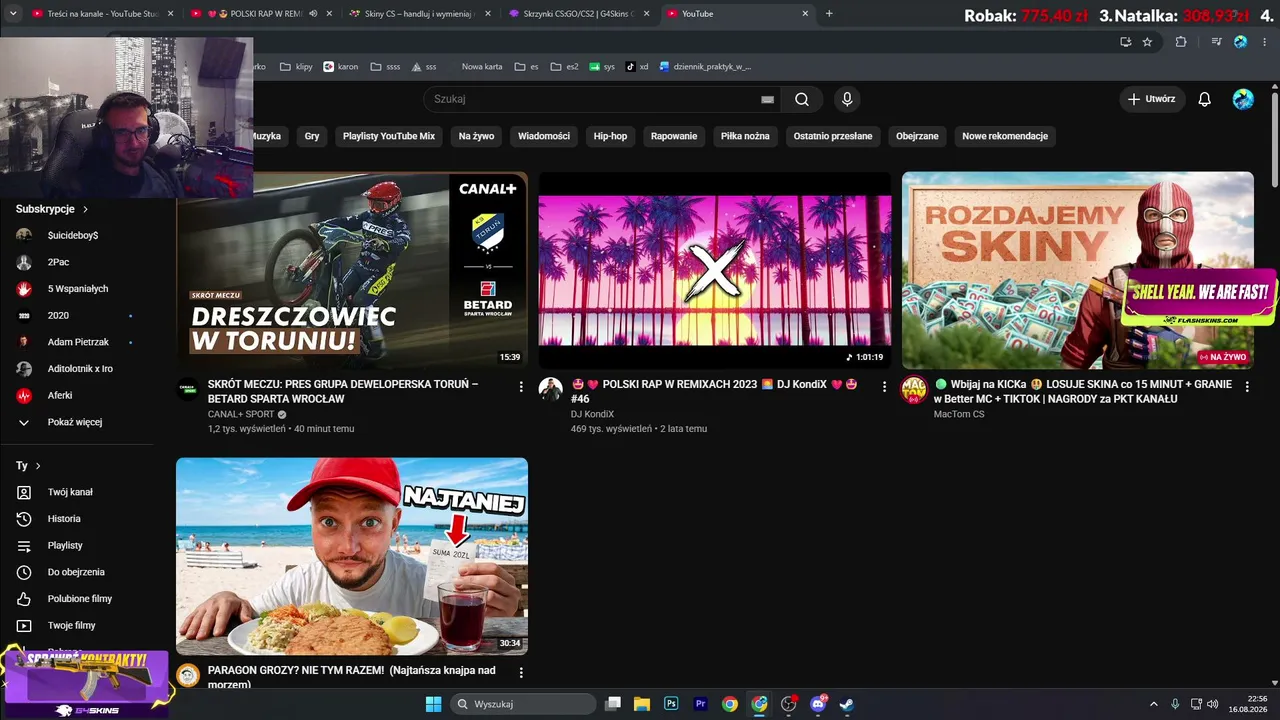The height and width of the screenshot is (720, 1280).
Task: Open Aferki subscription channel
Action: pos(60,396)
